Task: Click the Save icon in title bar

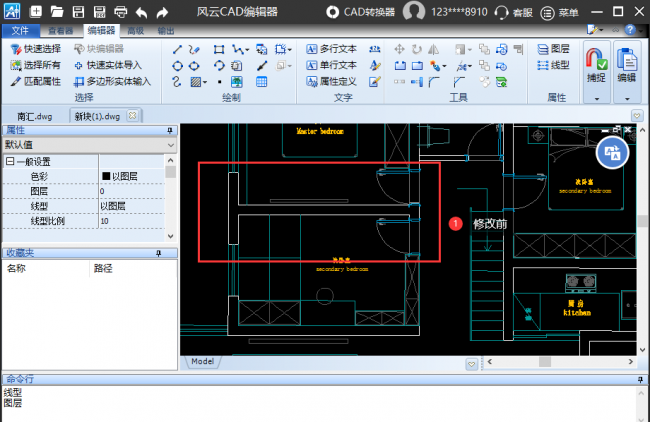Action: [78, 12]
